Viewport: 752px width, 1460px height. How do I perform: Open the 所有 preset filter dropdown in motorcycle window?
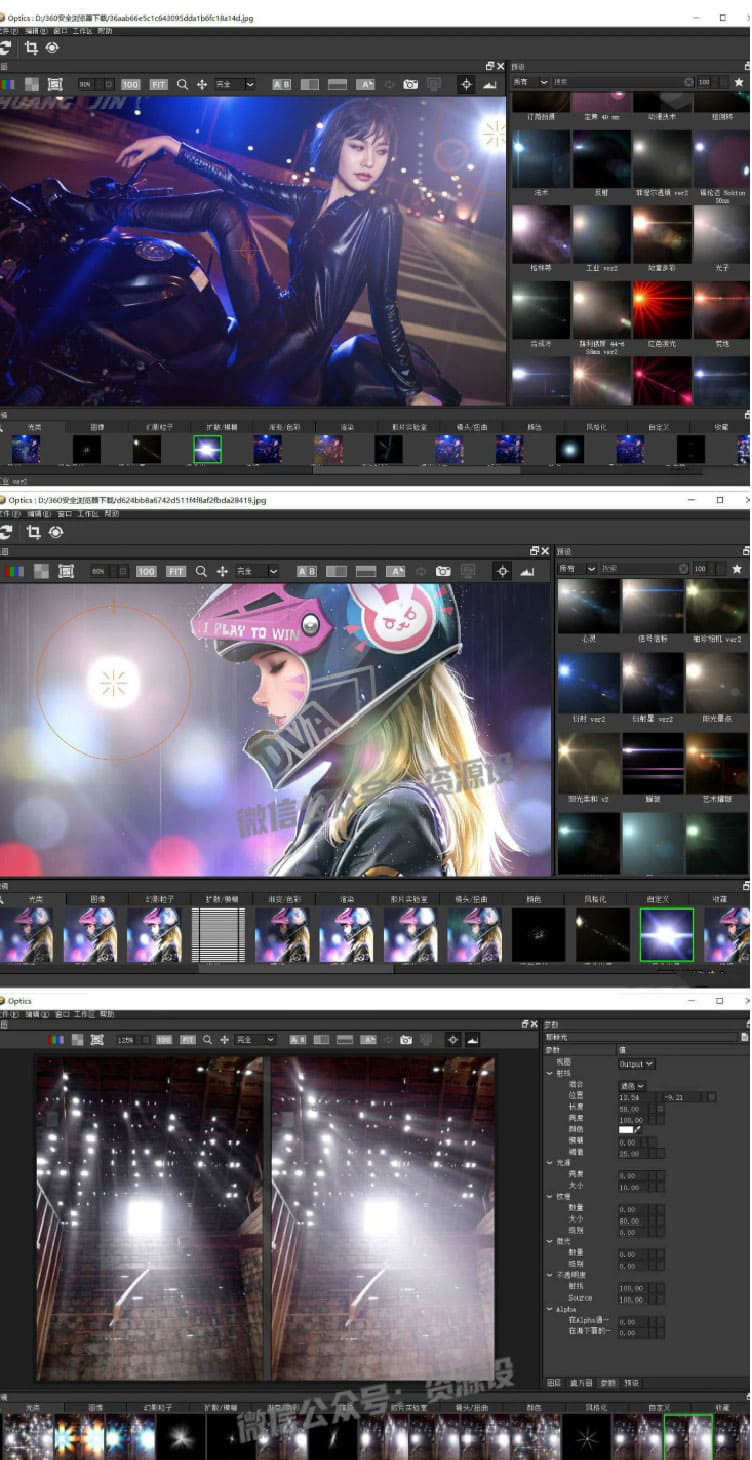(531, 82)
